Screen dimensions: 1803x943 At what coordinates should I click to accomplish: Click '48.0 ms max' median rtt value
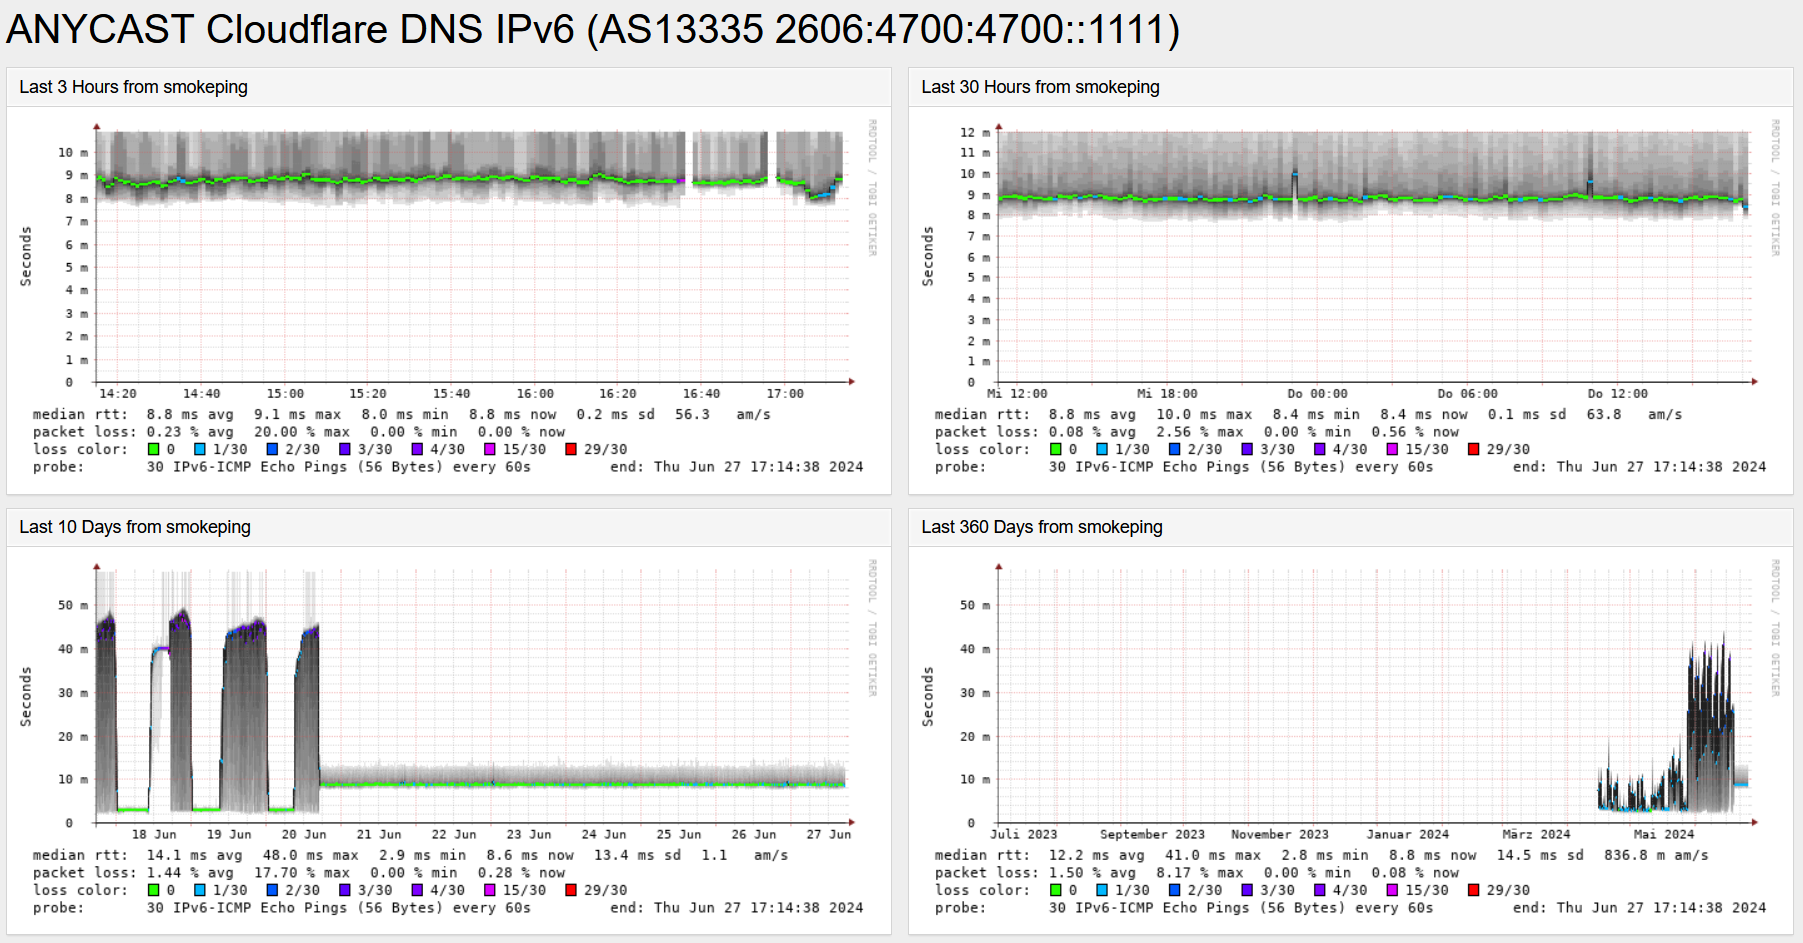point(310,855)
